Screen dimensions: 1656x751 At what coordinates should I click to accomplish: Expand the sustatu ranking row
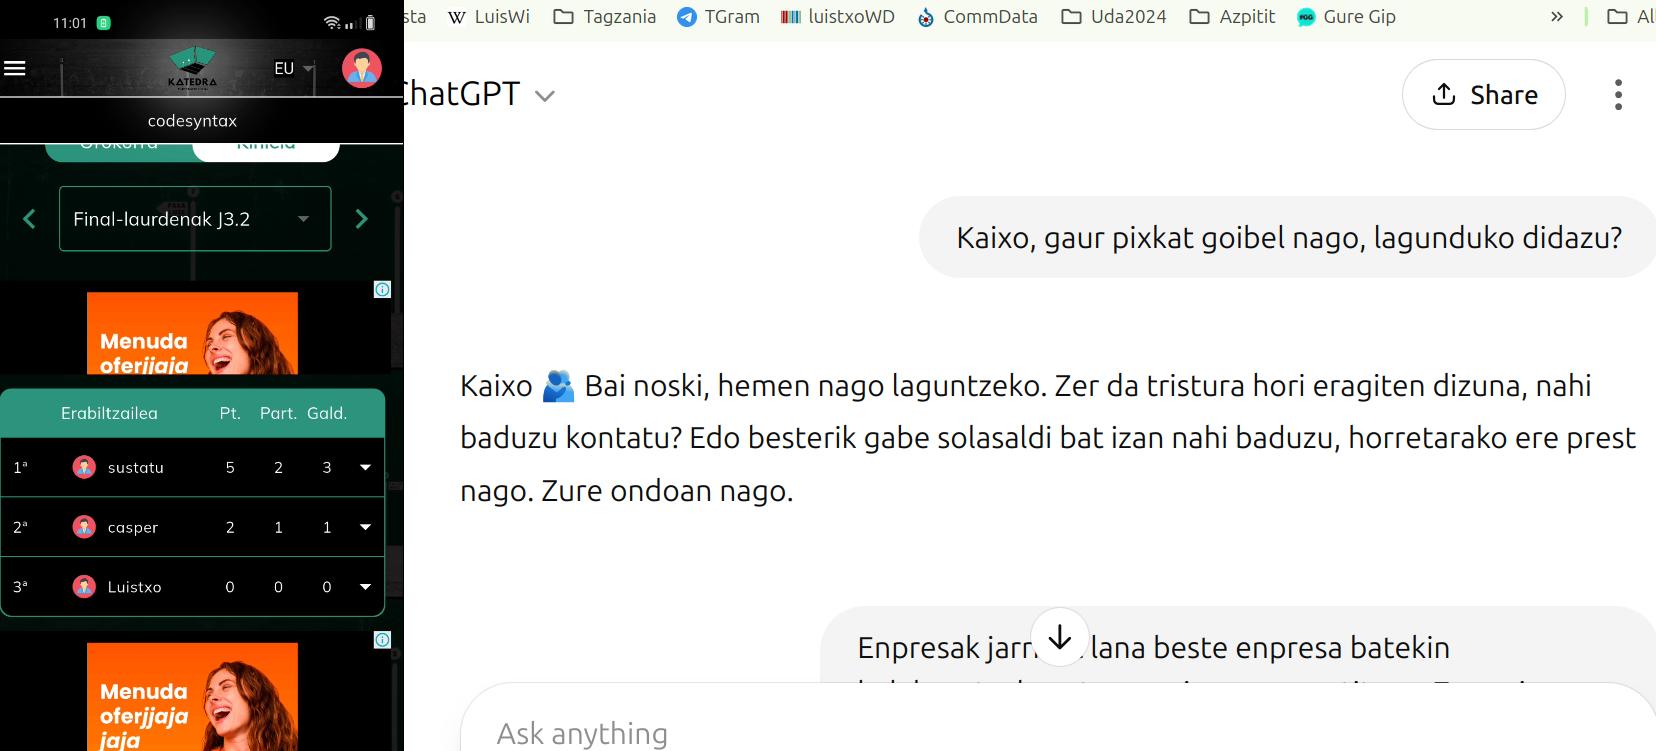(365, 467)
